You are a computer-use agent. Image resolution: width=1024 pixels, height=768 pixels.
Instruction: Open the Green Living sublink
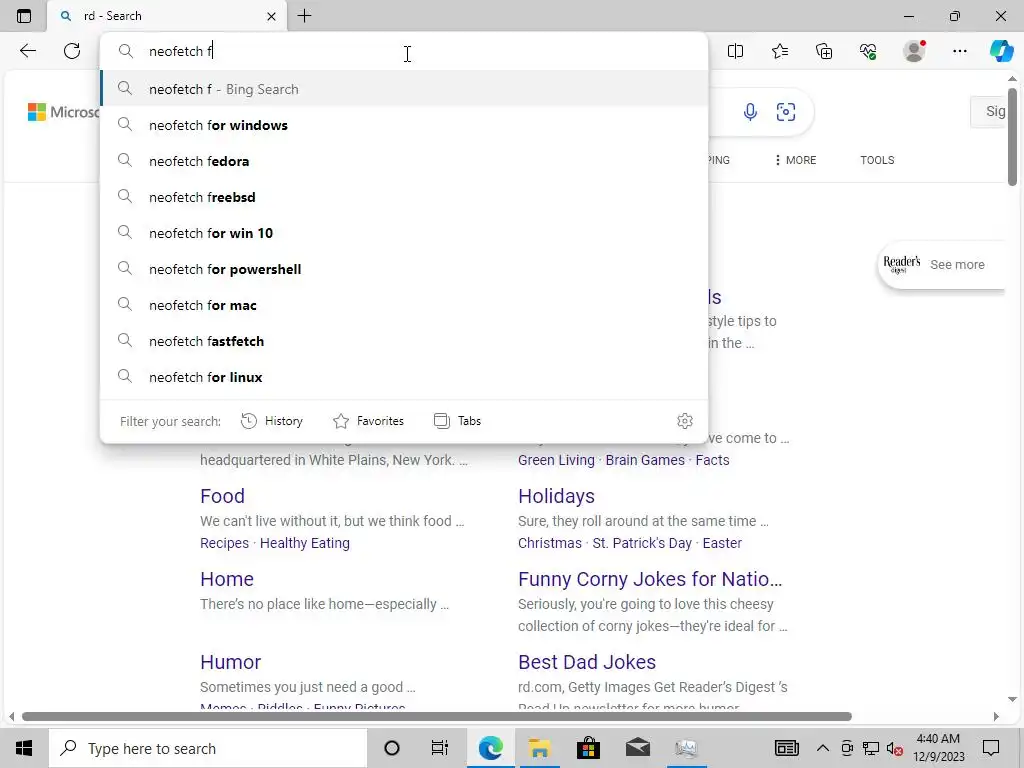[x=556, y=460]
